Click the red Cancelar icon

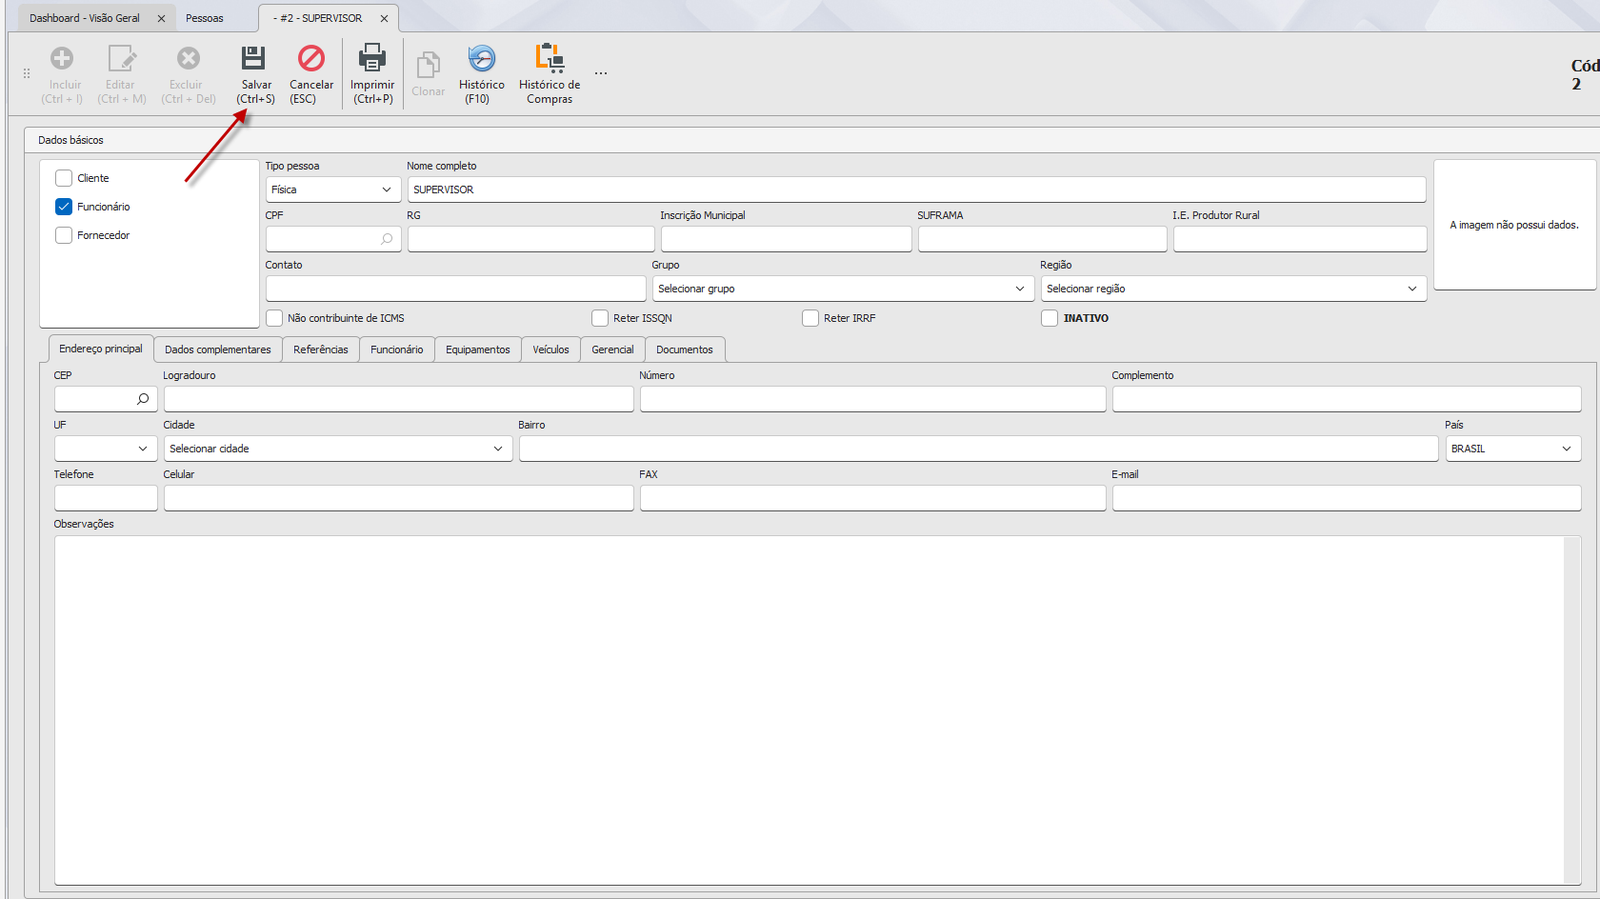(311, 58)
